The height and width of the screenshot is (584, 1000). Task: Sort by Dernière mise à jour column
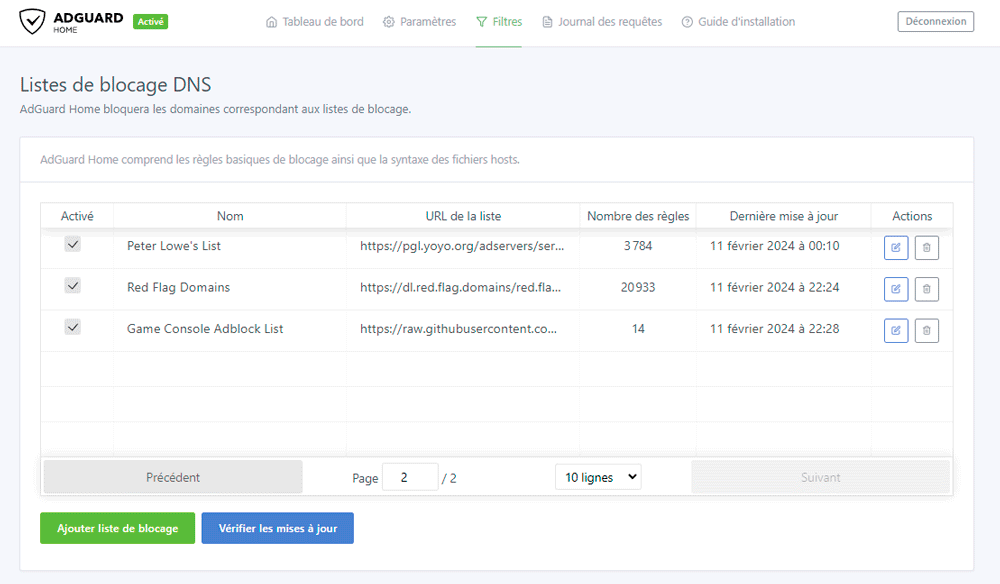(x=784, y=216)
